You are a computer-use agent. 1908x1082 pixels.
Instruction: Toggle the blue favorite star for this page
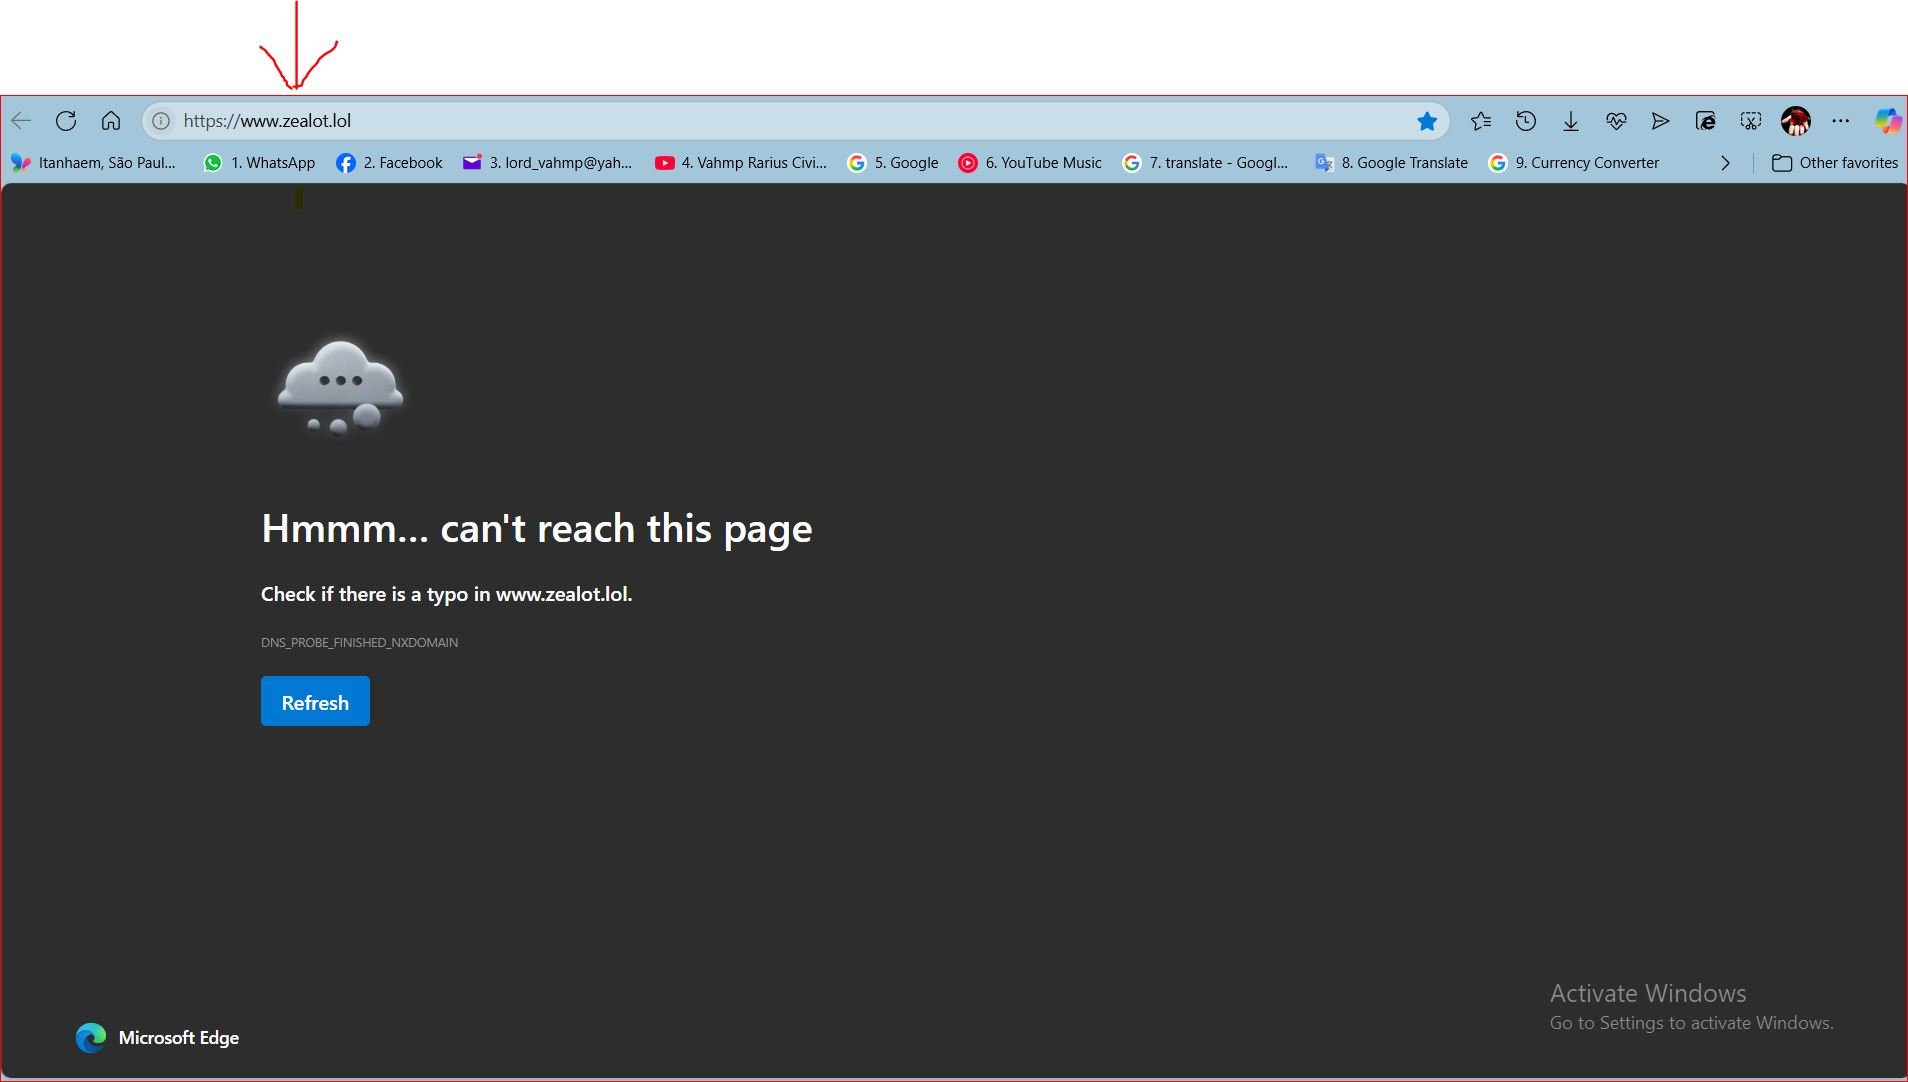coord(1427,121)
